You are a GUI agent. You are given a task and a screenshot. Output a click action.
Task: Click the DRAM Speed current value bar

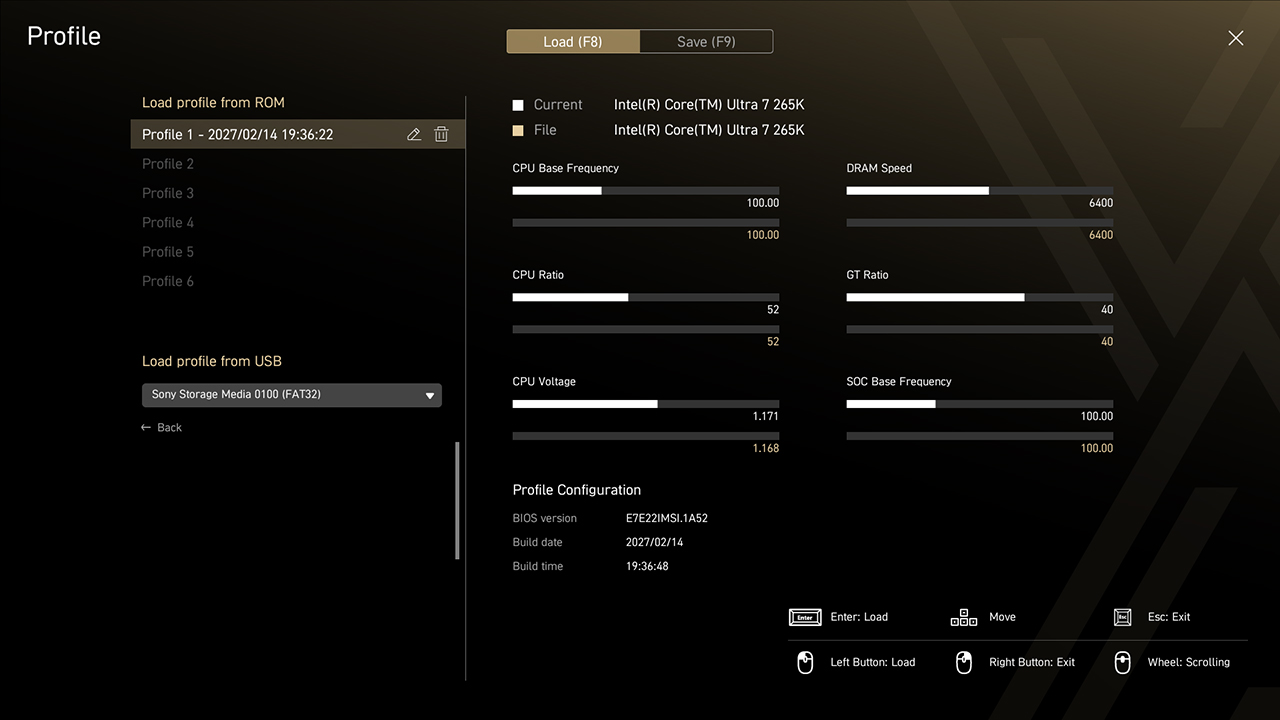tap(979, 190)
